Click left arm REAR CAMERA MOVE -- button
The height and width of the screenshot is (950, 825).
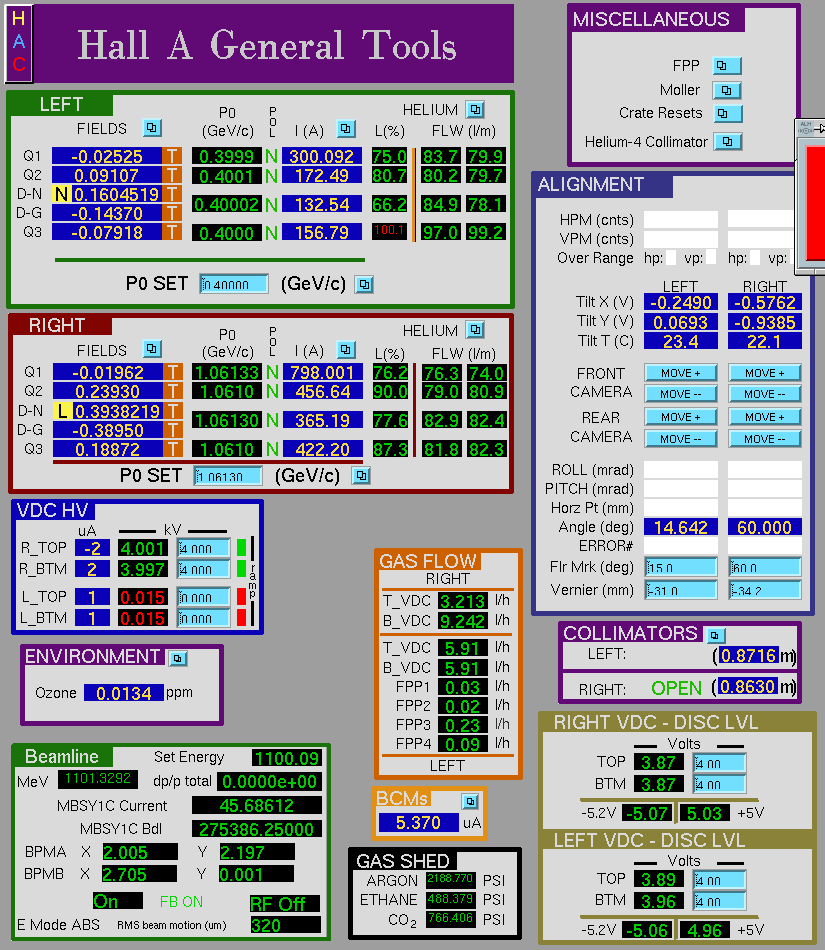coord(681,439)
